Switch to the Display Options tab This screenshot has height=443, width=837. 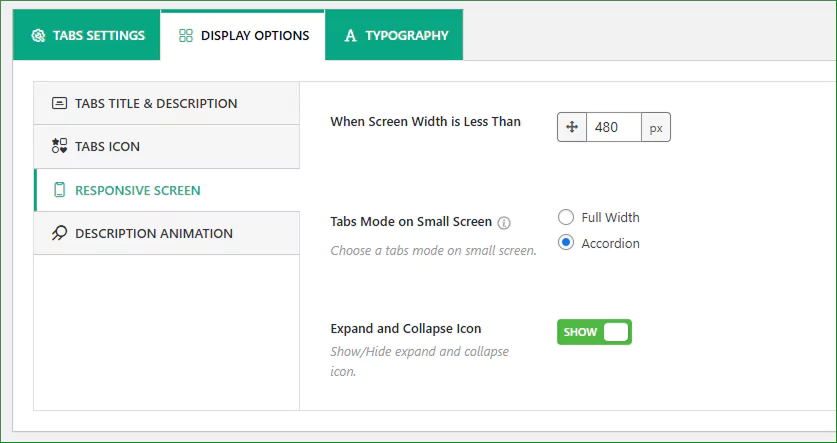pyautogui.click(x=242, y=35)
